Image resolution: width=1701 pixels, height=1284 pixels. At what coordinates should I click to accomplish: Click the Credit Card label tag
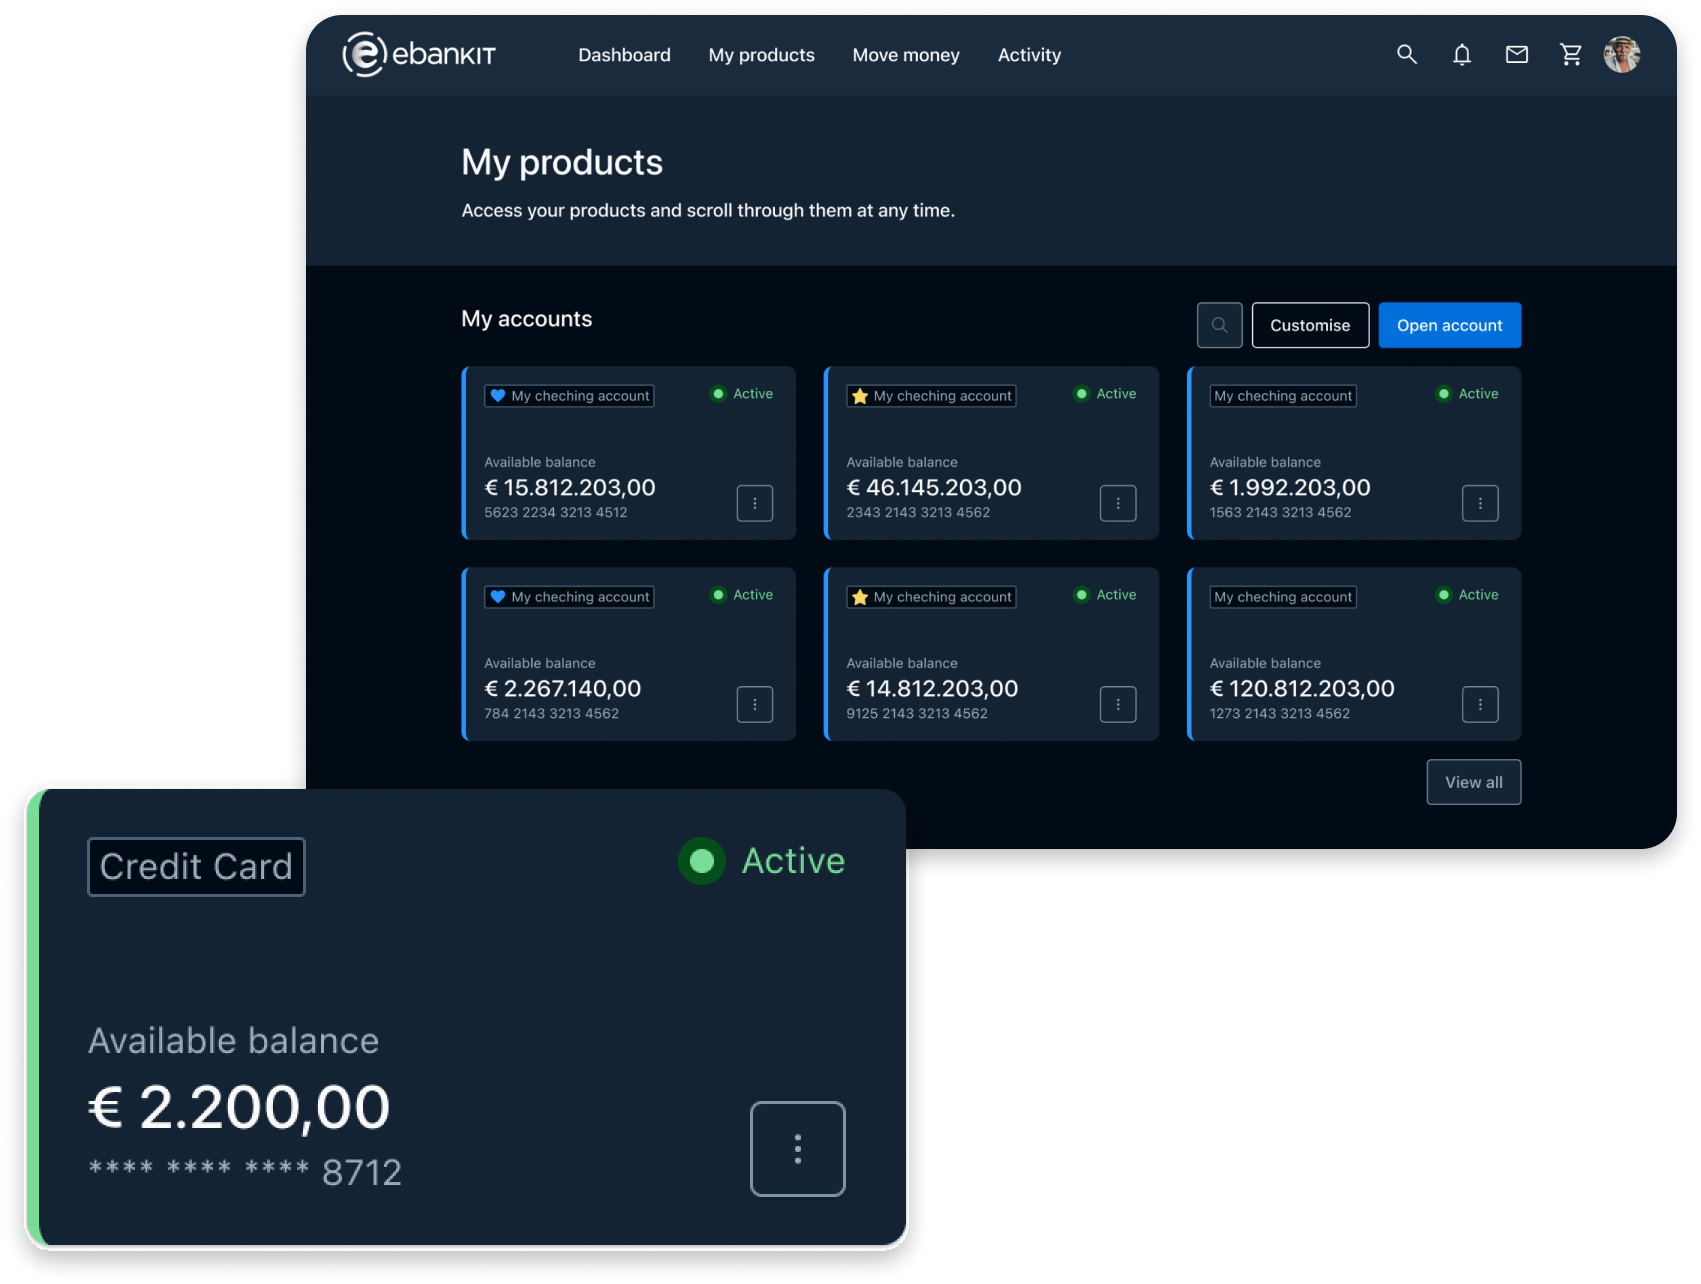tap(196, 867)
